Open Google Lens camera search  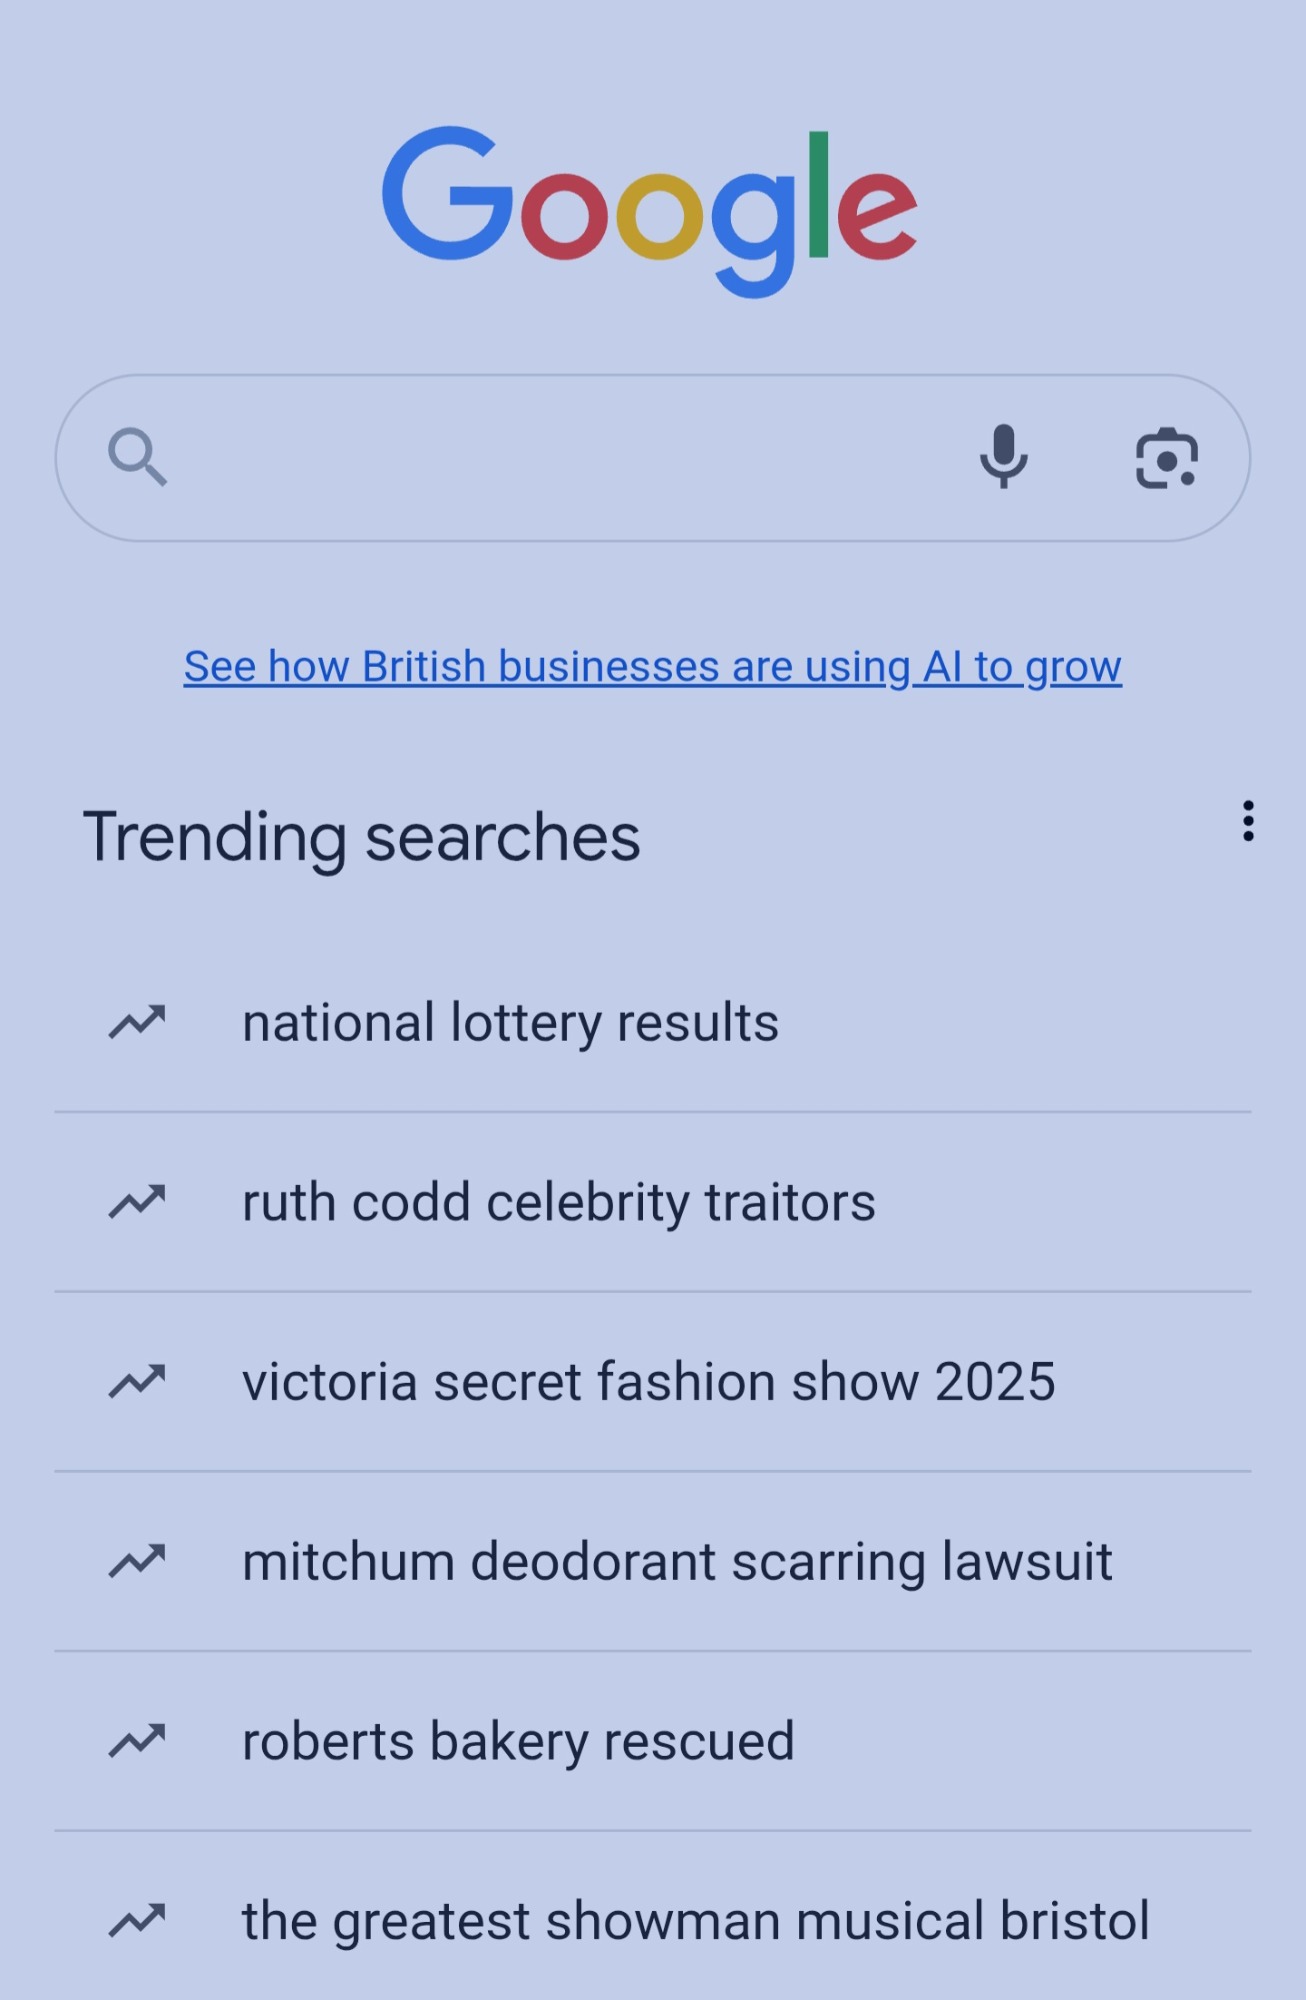(x=1166, y=459)
